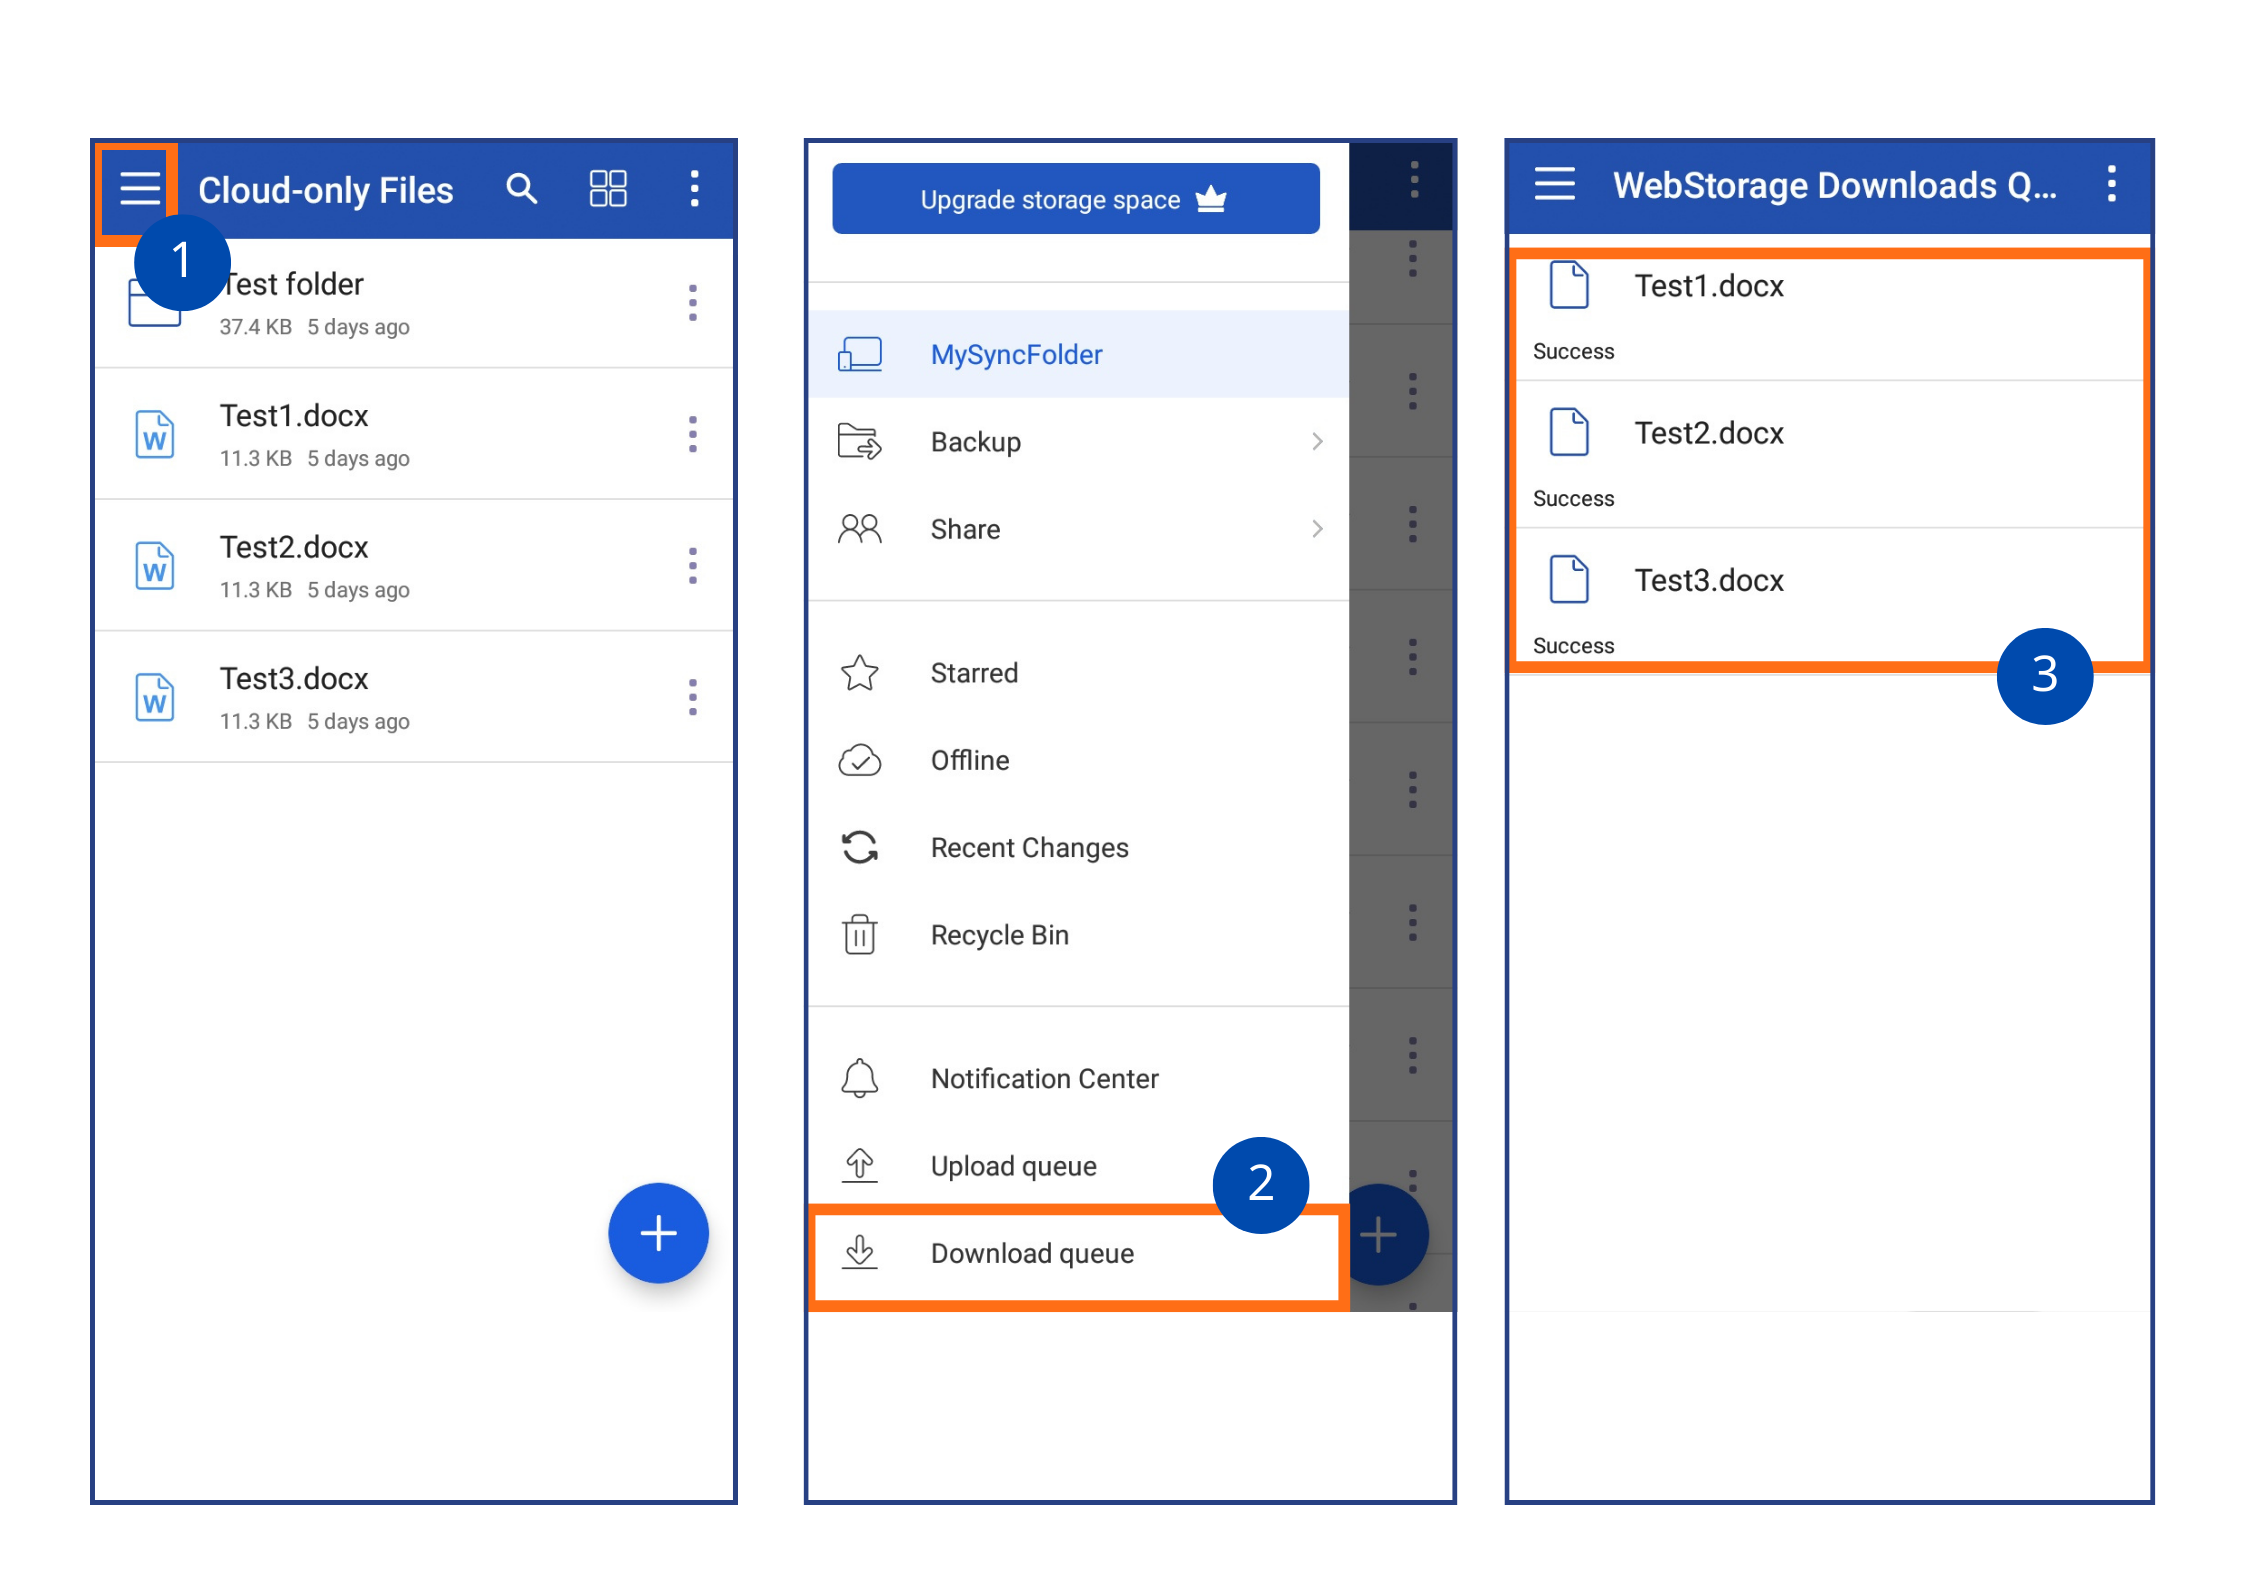Tap the Cloud-only Files screen title

(x=325, y=190)
